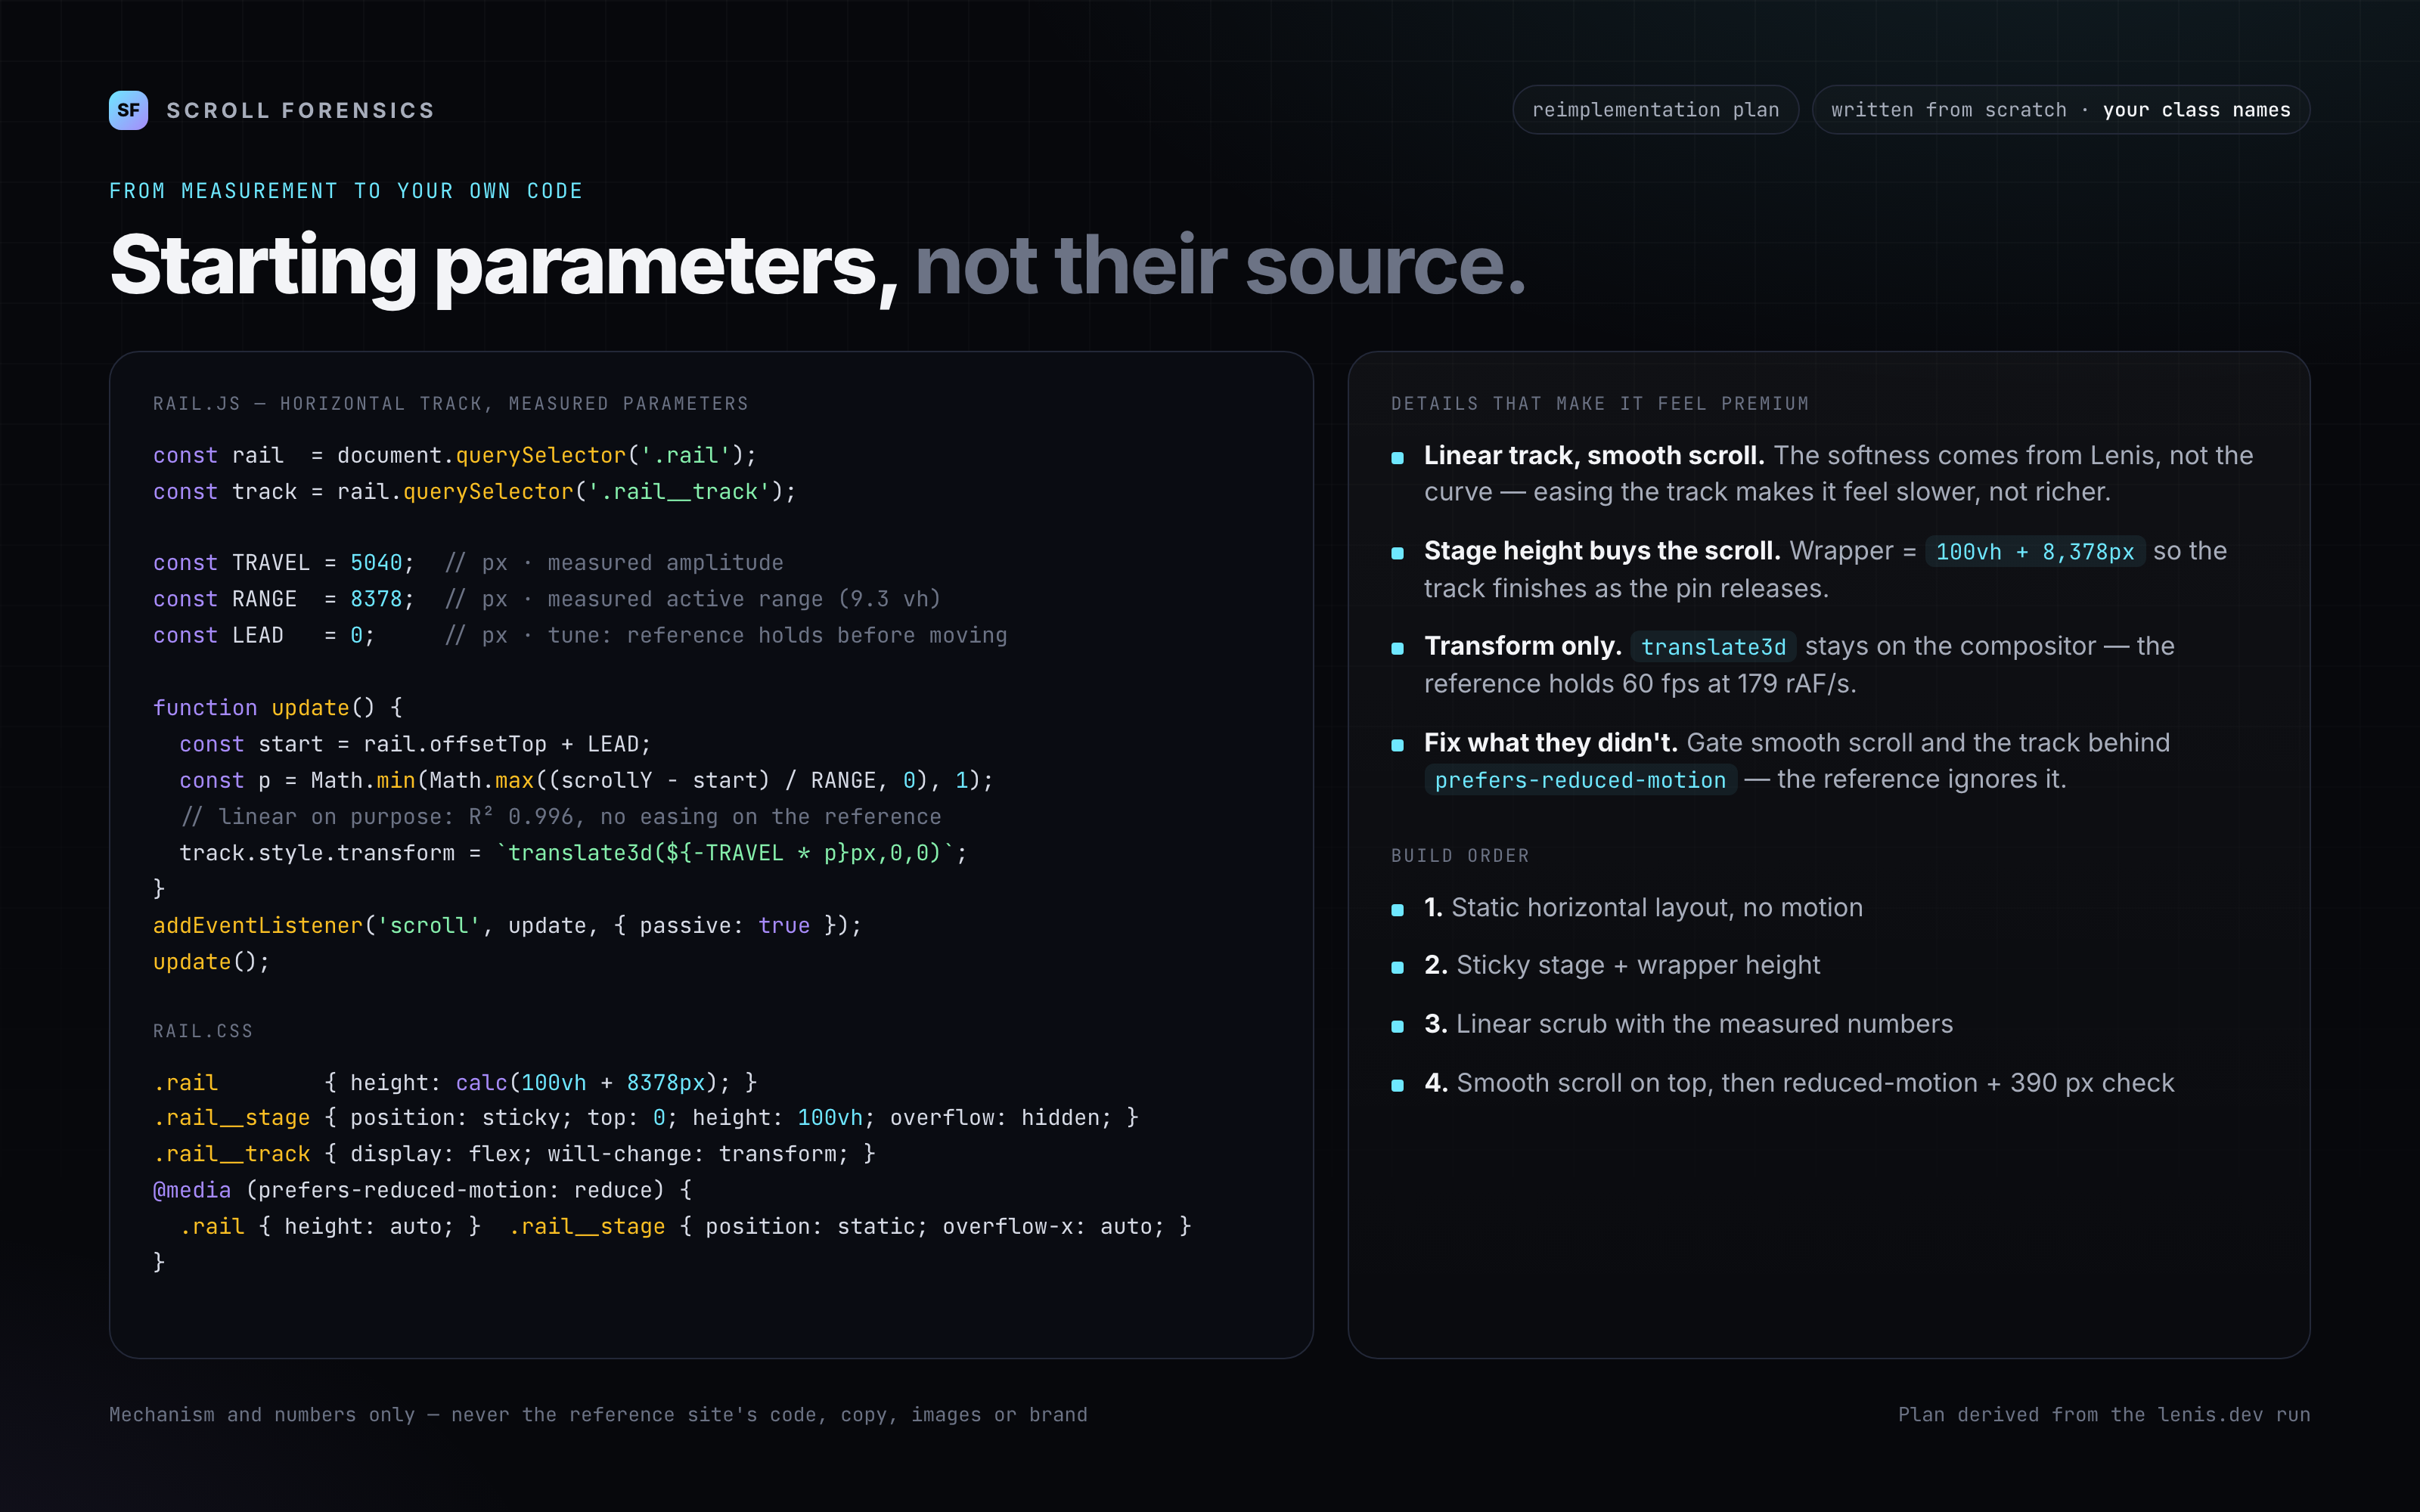Click the SF logo badge
2420x1512 pixels.
(128, 110)
